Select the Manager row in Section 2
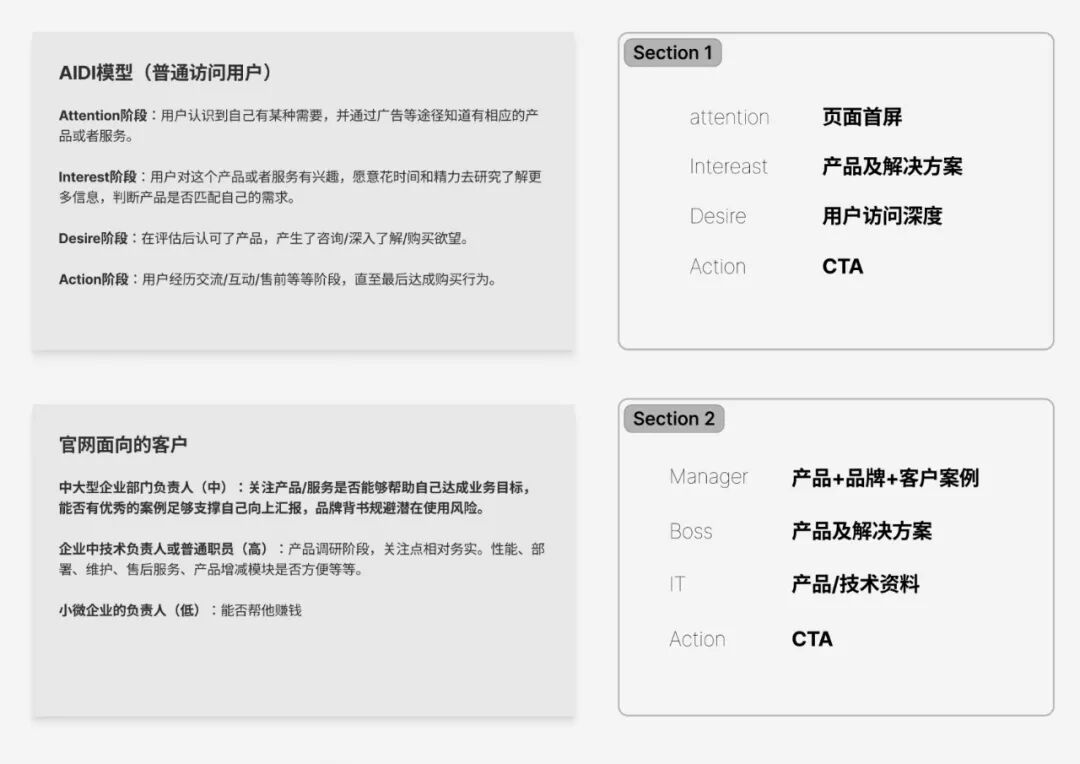Image resolution: width=1080 pixels, height=764 pixels. 708,477
